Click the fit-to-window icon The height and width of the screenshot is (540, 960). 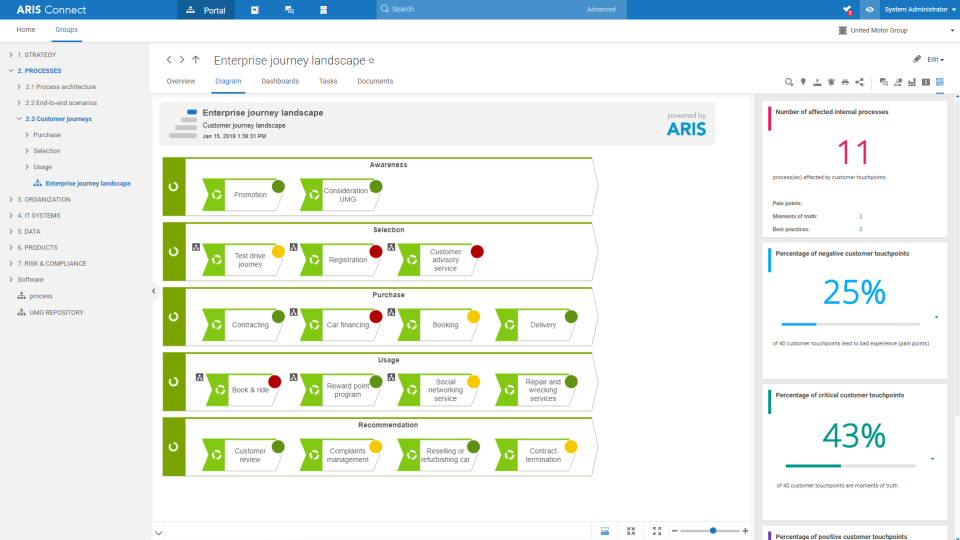point(631,531)
